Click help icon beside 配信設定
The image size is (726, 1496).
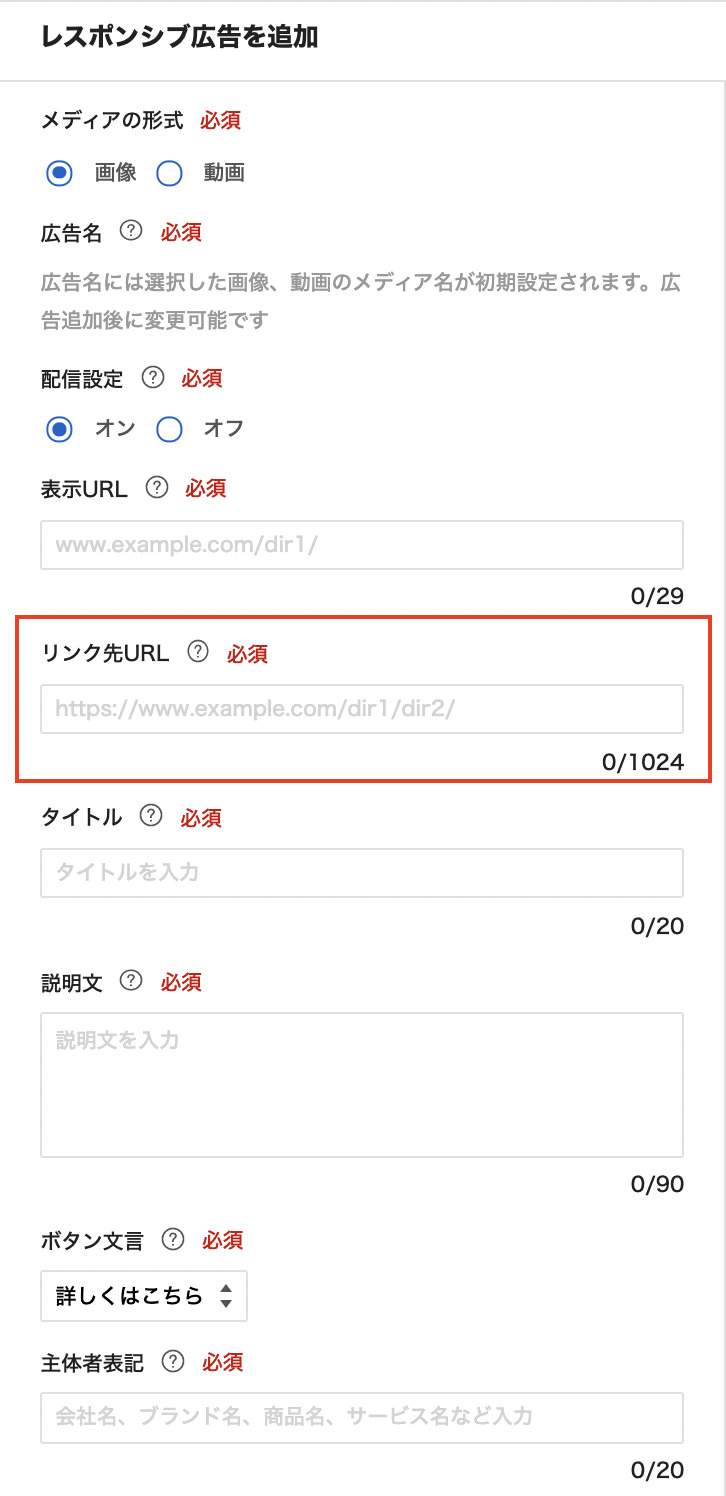[152, 378]
